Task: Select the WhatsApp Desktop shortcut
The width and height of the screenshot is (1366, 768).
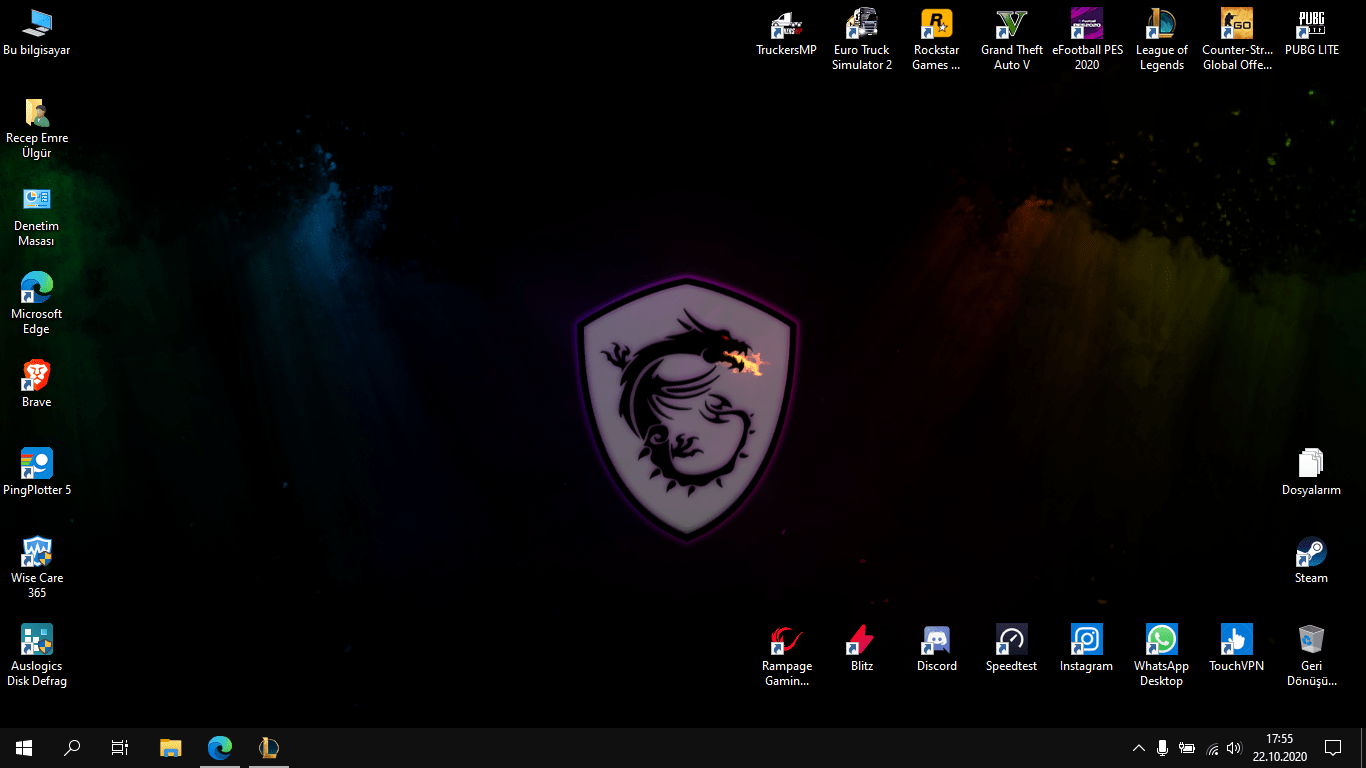Action: pyautogui.click(x=1162, y=656)
